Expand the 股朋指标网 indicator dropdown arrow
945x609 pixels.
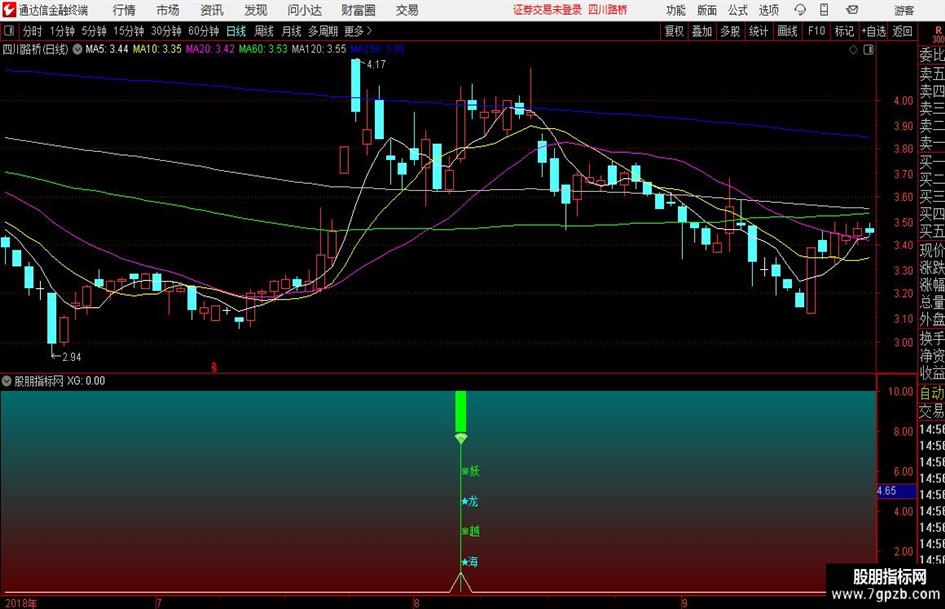point(7,381)
